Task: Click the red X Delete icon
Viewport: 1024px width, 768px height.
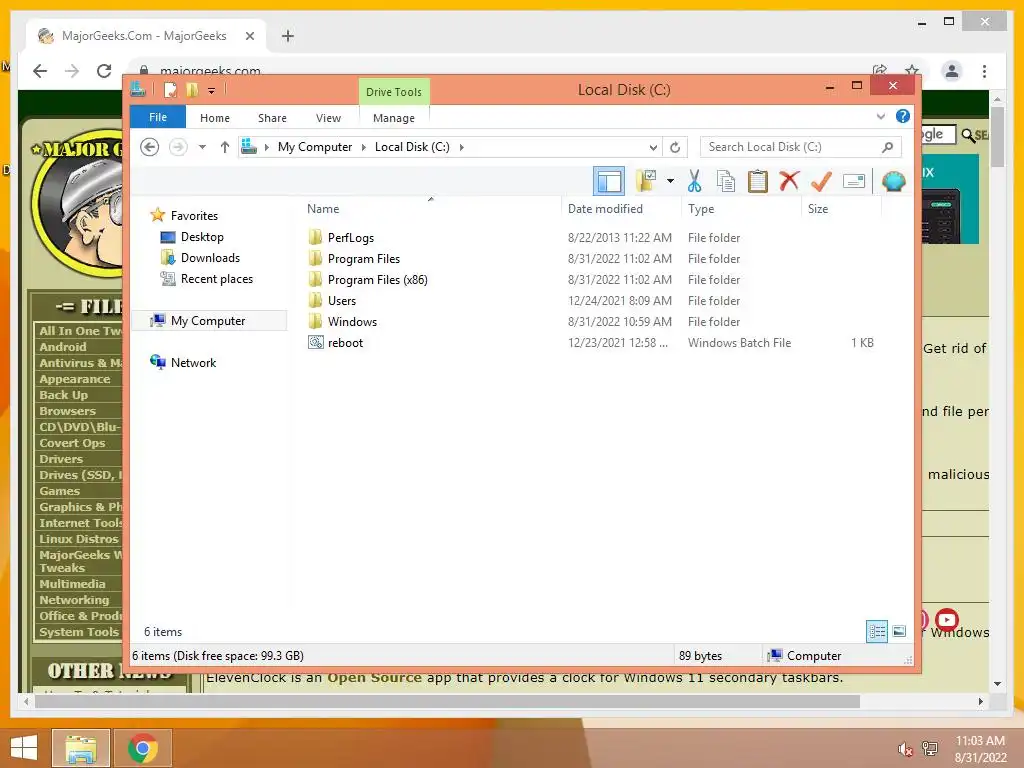Action: [x=789, y=180]
